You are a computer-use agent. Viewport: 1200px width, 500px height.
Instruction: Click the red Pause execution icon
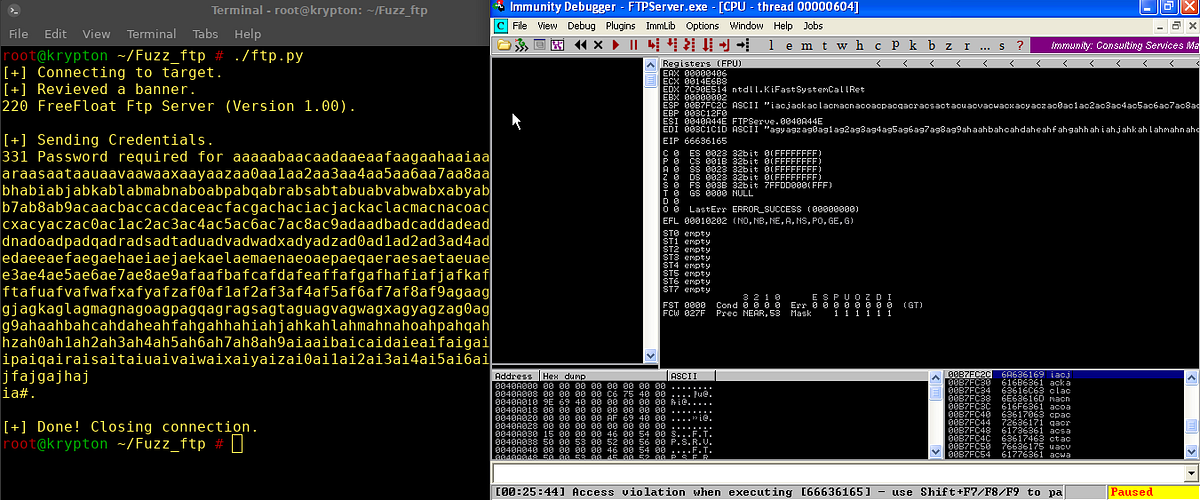[634, 45]
